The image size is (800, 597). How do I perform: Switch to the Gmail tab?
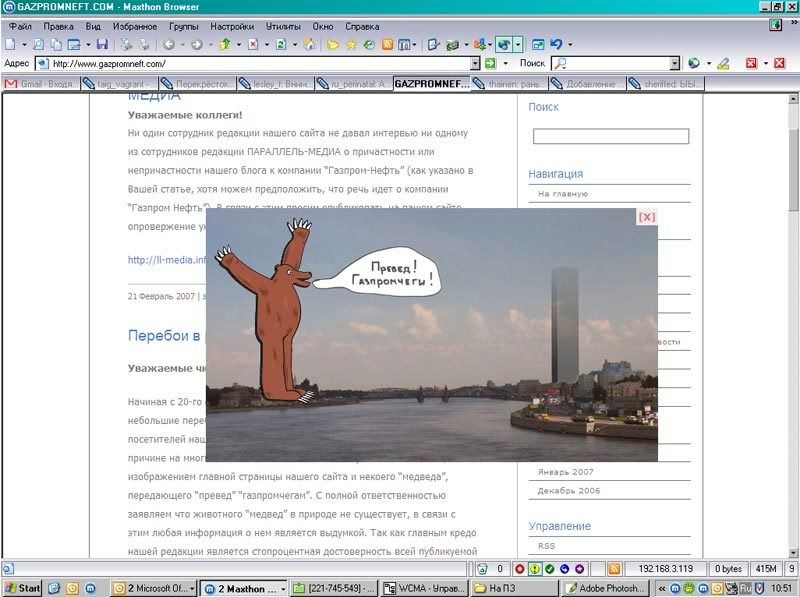click(42, 84)
